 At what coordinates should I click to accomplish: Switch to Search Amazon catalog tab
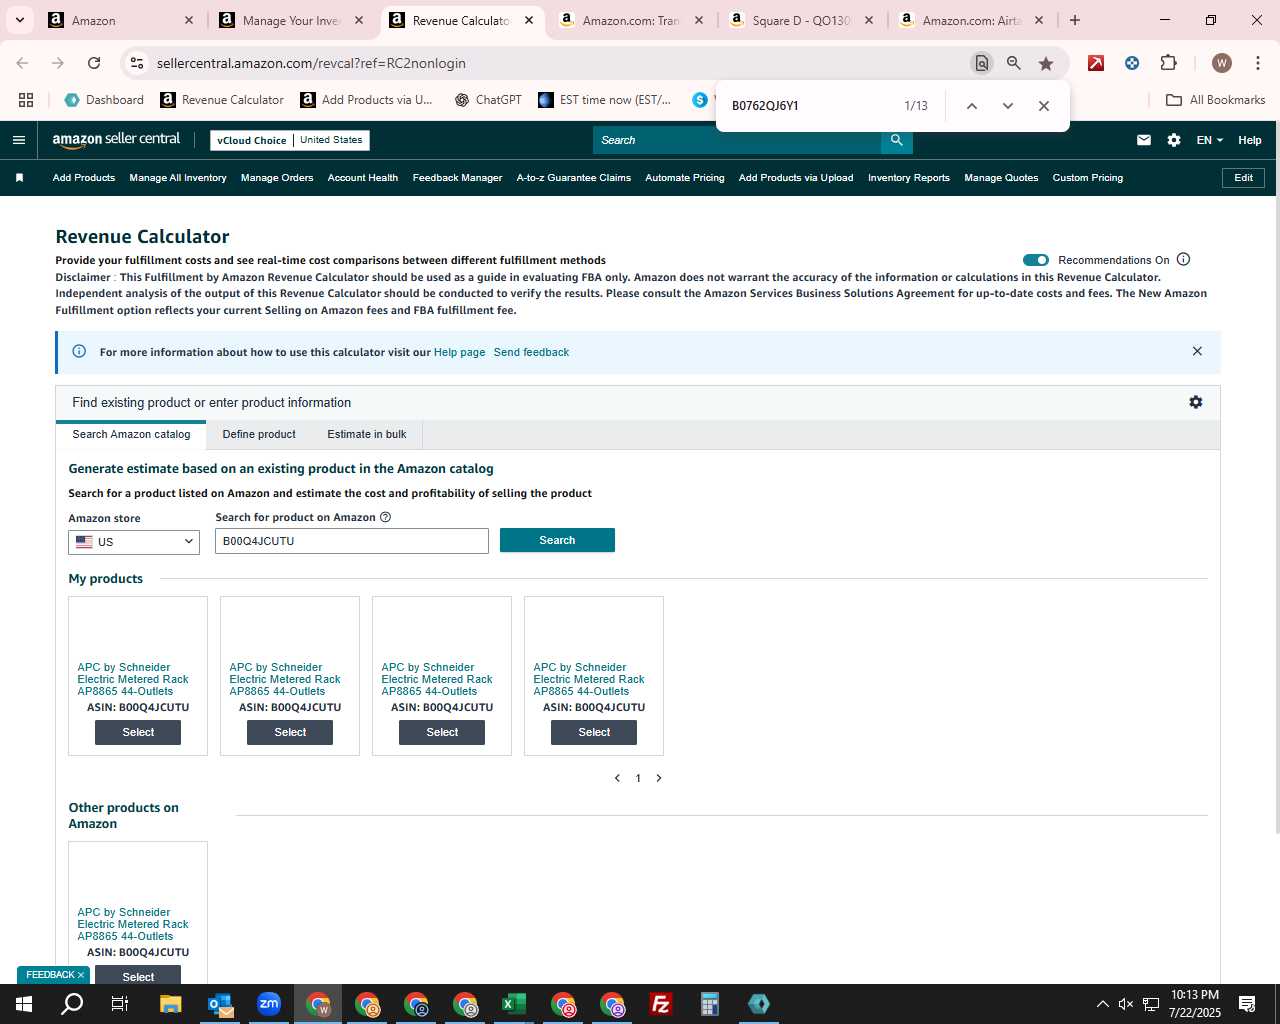click(x=131, y=434)
